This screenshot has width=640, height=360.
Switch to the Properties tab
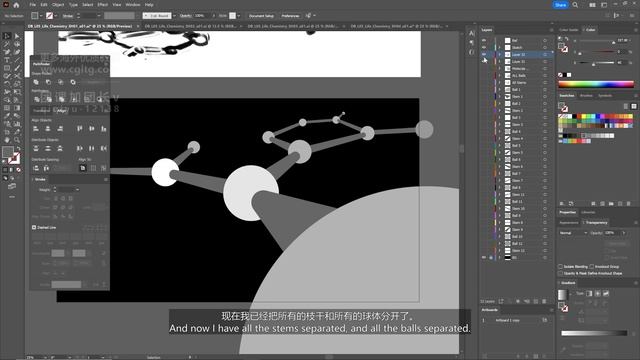pos(567,212)
